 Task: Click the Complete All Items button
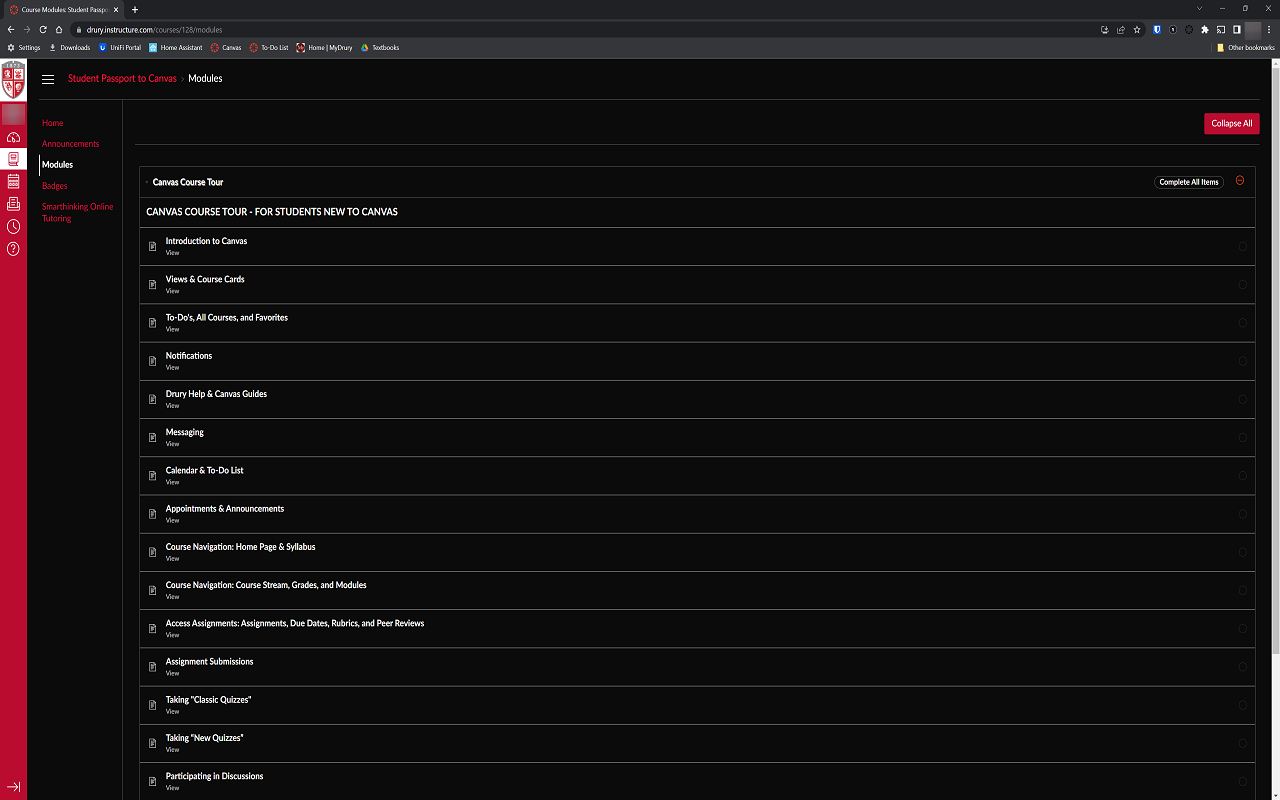click(1189, 182)
